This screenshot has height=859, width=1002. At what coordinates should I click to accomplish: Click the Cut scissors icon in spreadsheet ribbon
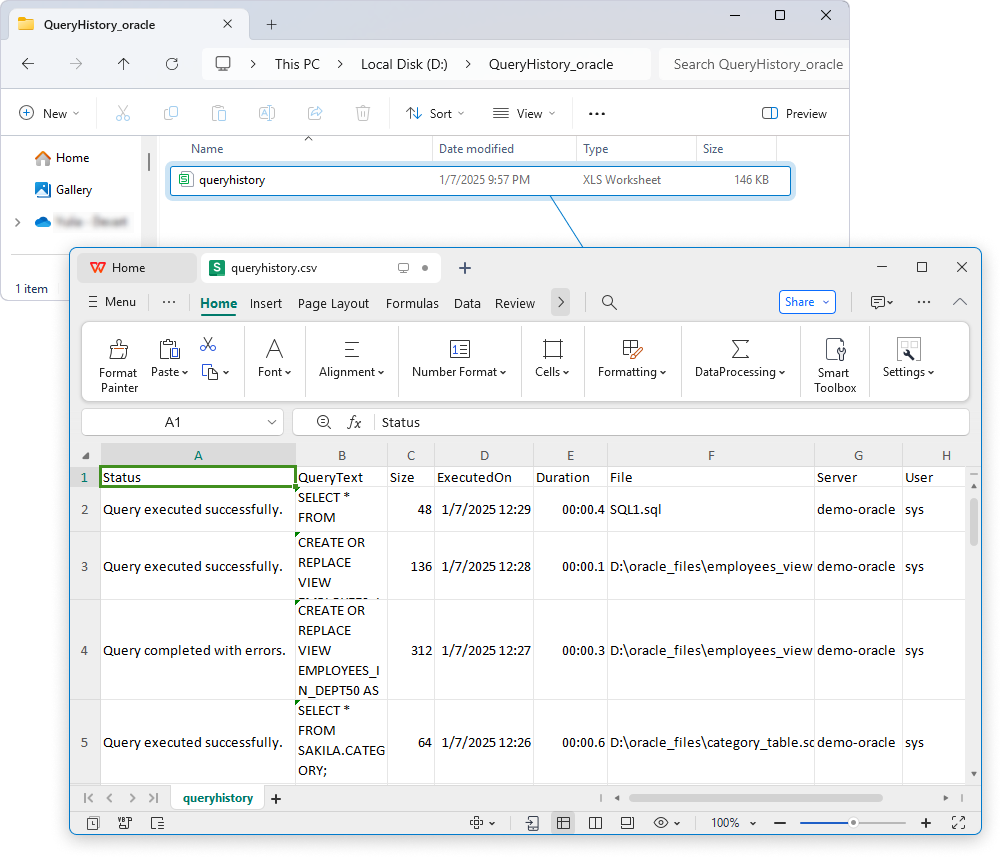tap(208, 345)
